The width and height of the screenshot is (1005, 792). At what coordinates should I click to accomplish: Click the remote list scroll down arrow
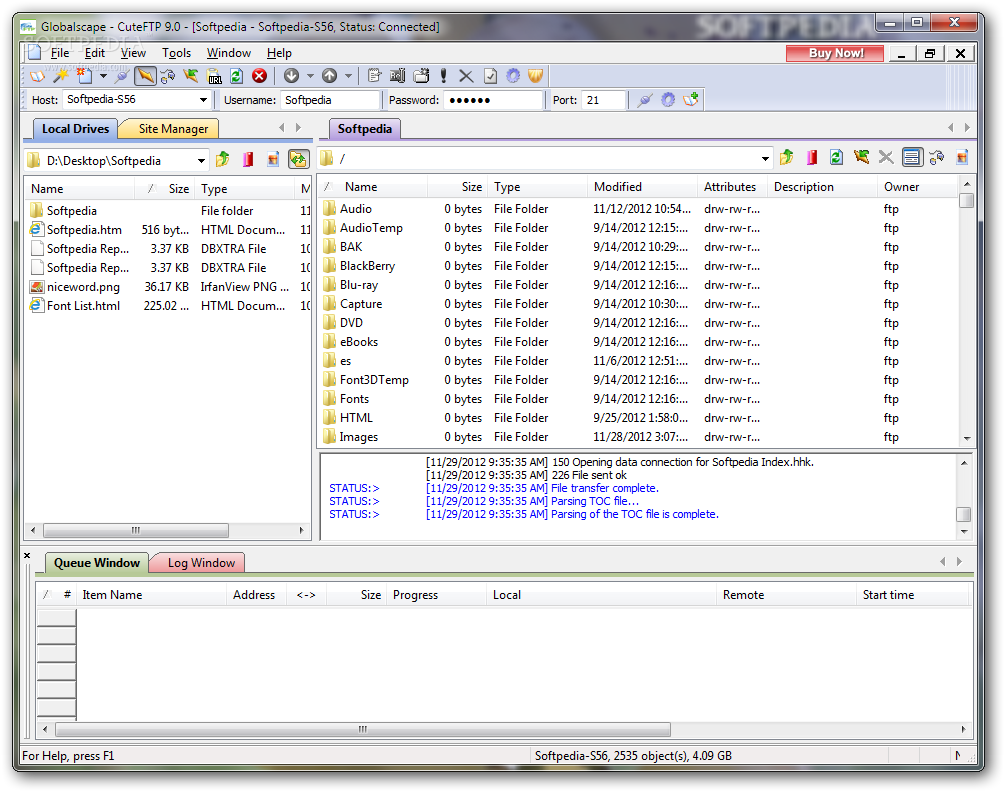coord(967,439)
